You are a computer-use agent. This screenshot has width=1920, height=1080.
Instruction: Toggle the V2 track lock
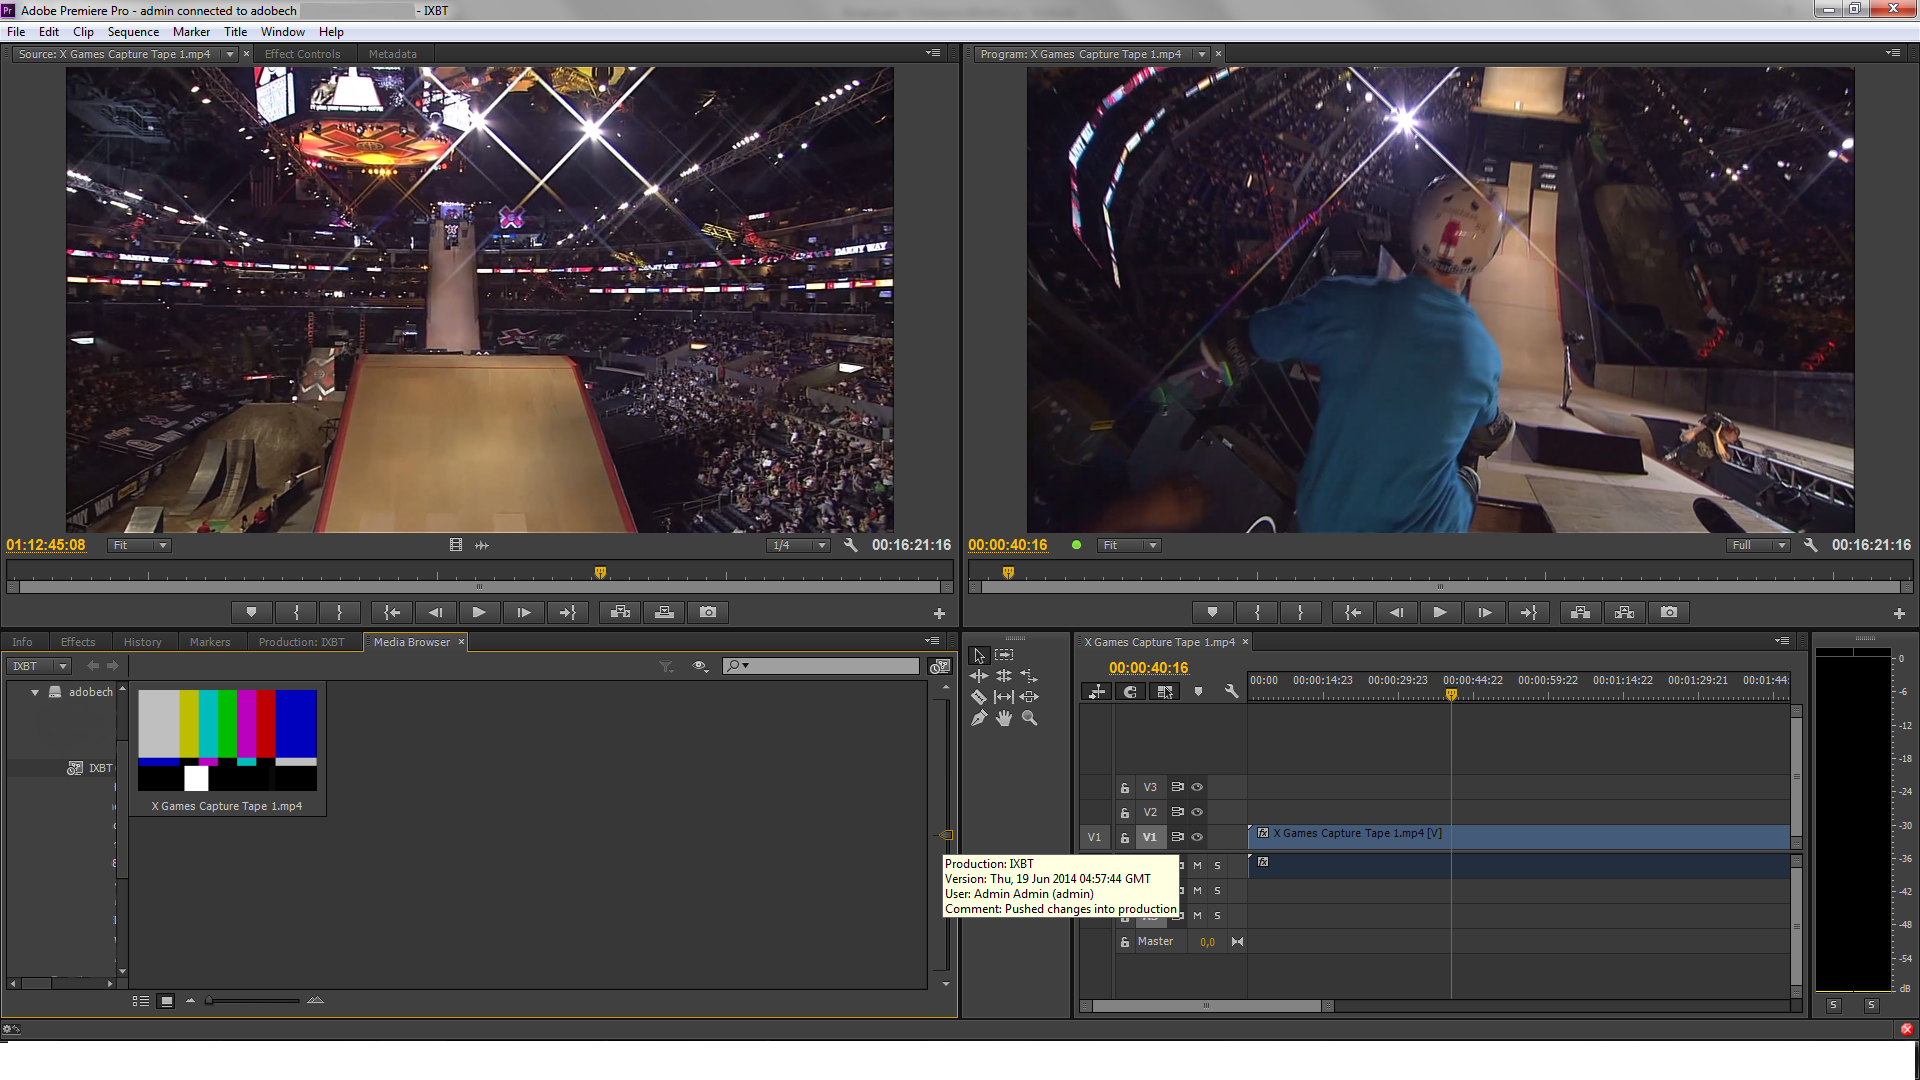click(1124, 812)
